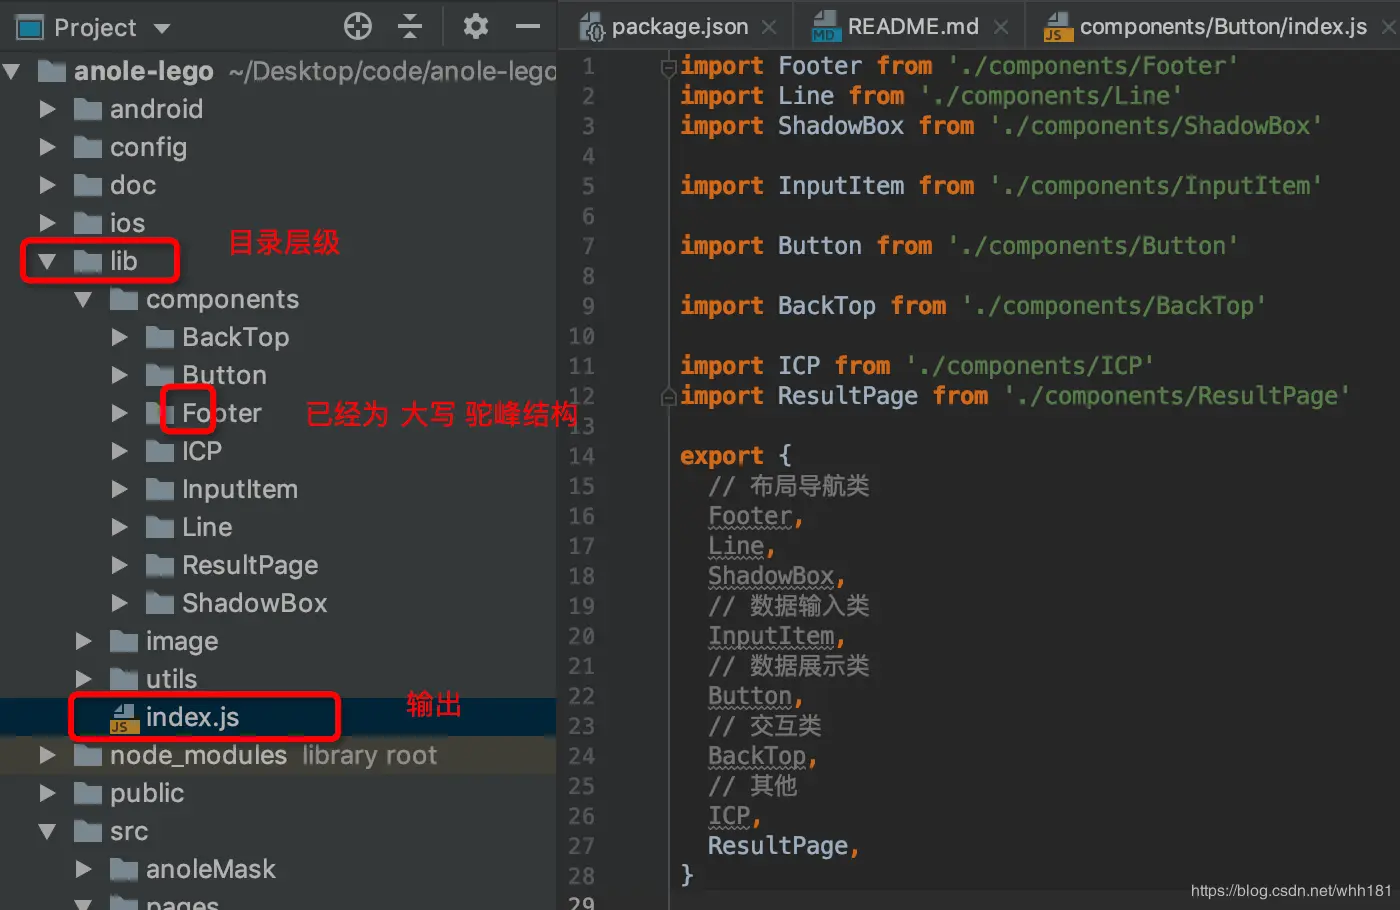Click line number 14 in the gutter
The image size is (1400, 910).
click(x=581, y=456)
